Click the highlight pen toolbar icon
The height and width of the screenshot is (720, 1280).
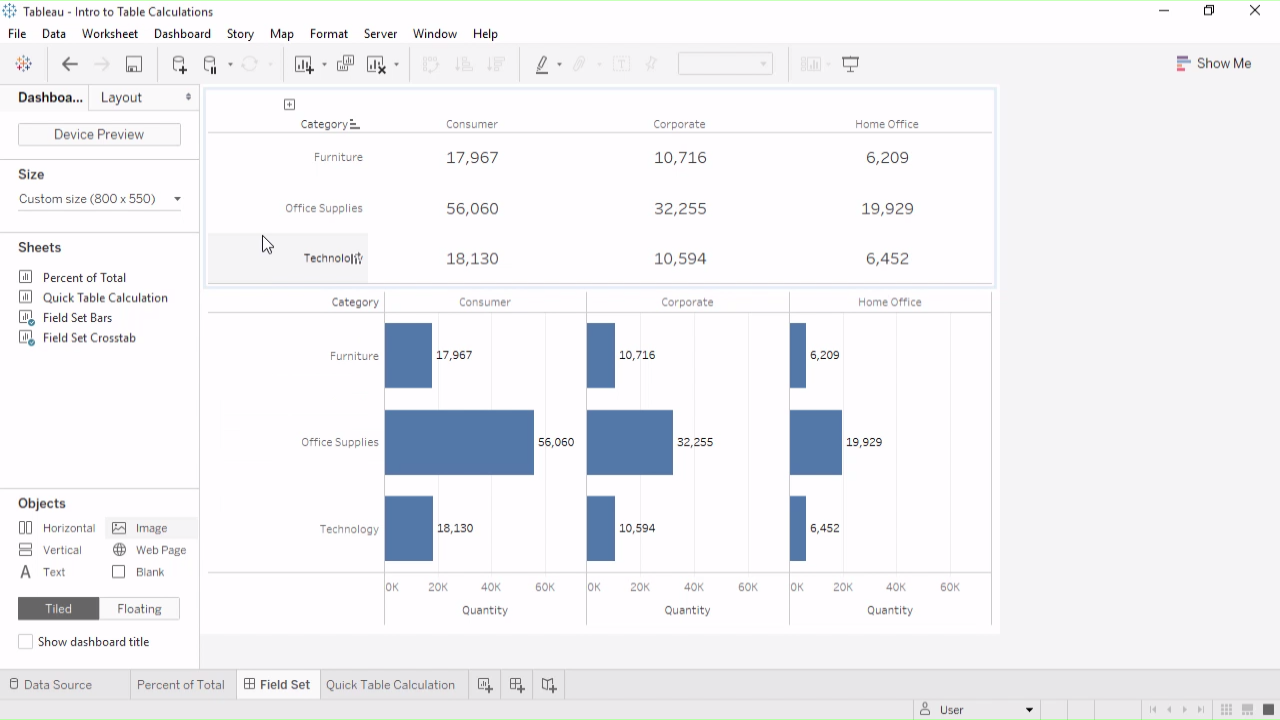(x=542, y=64)
